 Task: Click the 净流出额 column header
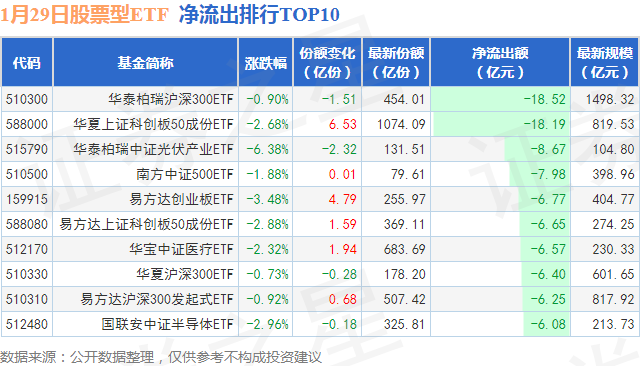click(x=500, y=62)
